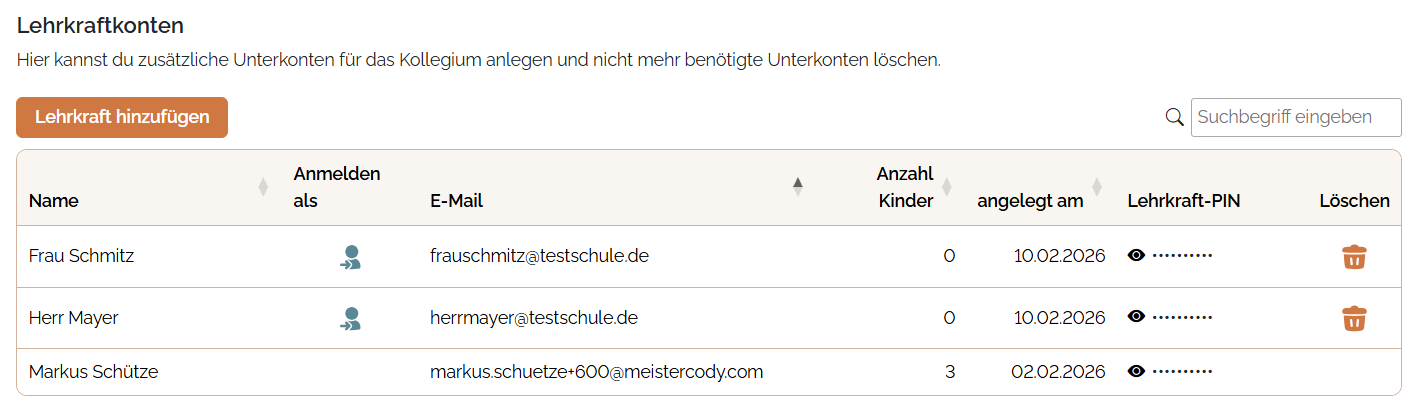The height and width of the screenshot is (417, 1414).
Task: Show Frau Schmitz's Lehrkraft-PIN
Action: (x=1136, y=256)
